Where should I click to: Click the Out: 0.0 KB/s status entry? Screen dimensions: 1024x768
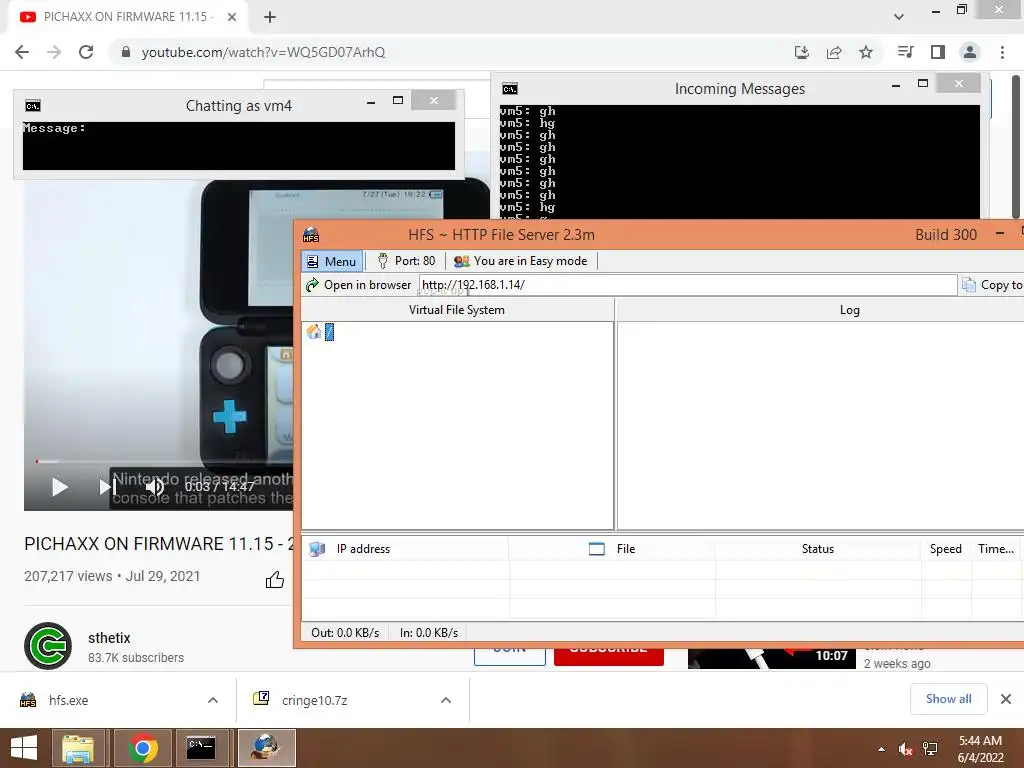pos(345,633)
